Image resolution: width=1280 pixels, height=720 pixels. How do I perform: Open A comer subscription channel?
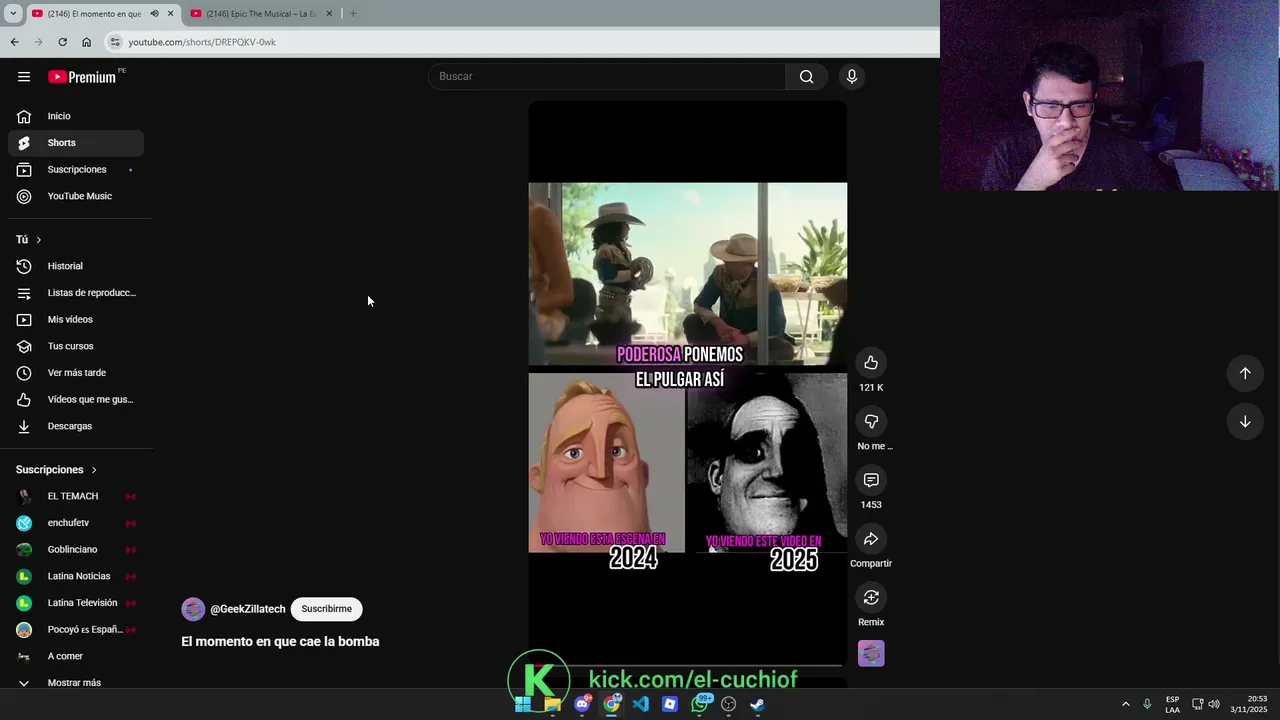pos(76,656)
